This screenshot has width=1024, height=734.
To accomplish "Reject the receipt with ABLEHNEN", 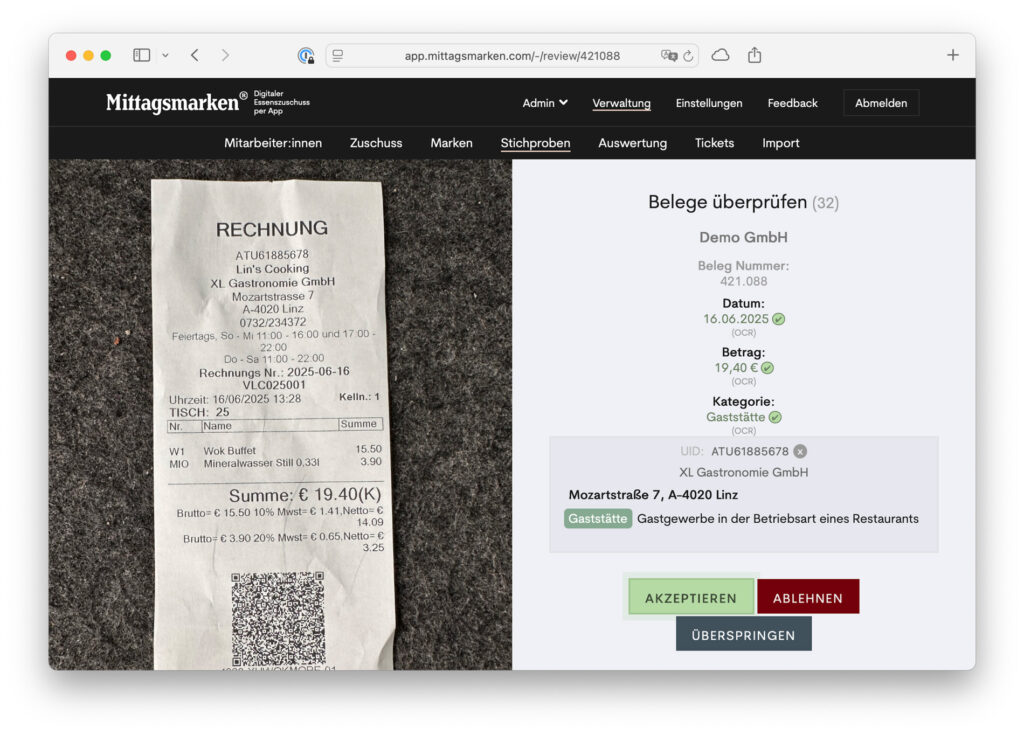I will tap(807, 598).
